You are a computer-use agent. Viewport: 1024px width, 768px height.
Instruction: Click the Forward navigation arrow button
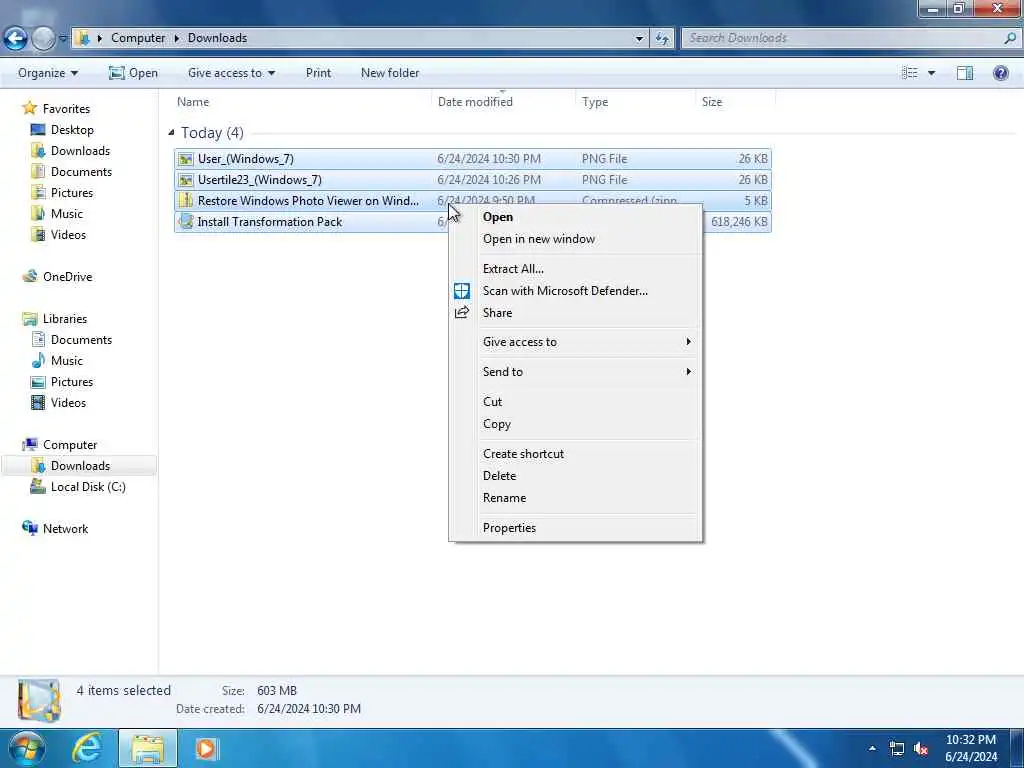43,39
